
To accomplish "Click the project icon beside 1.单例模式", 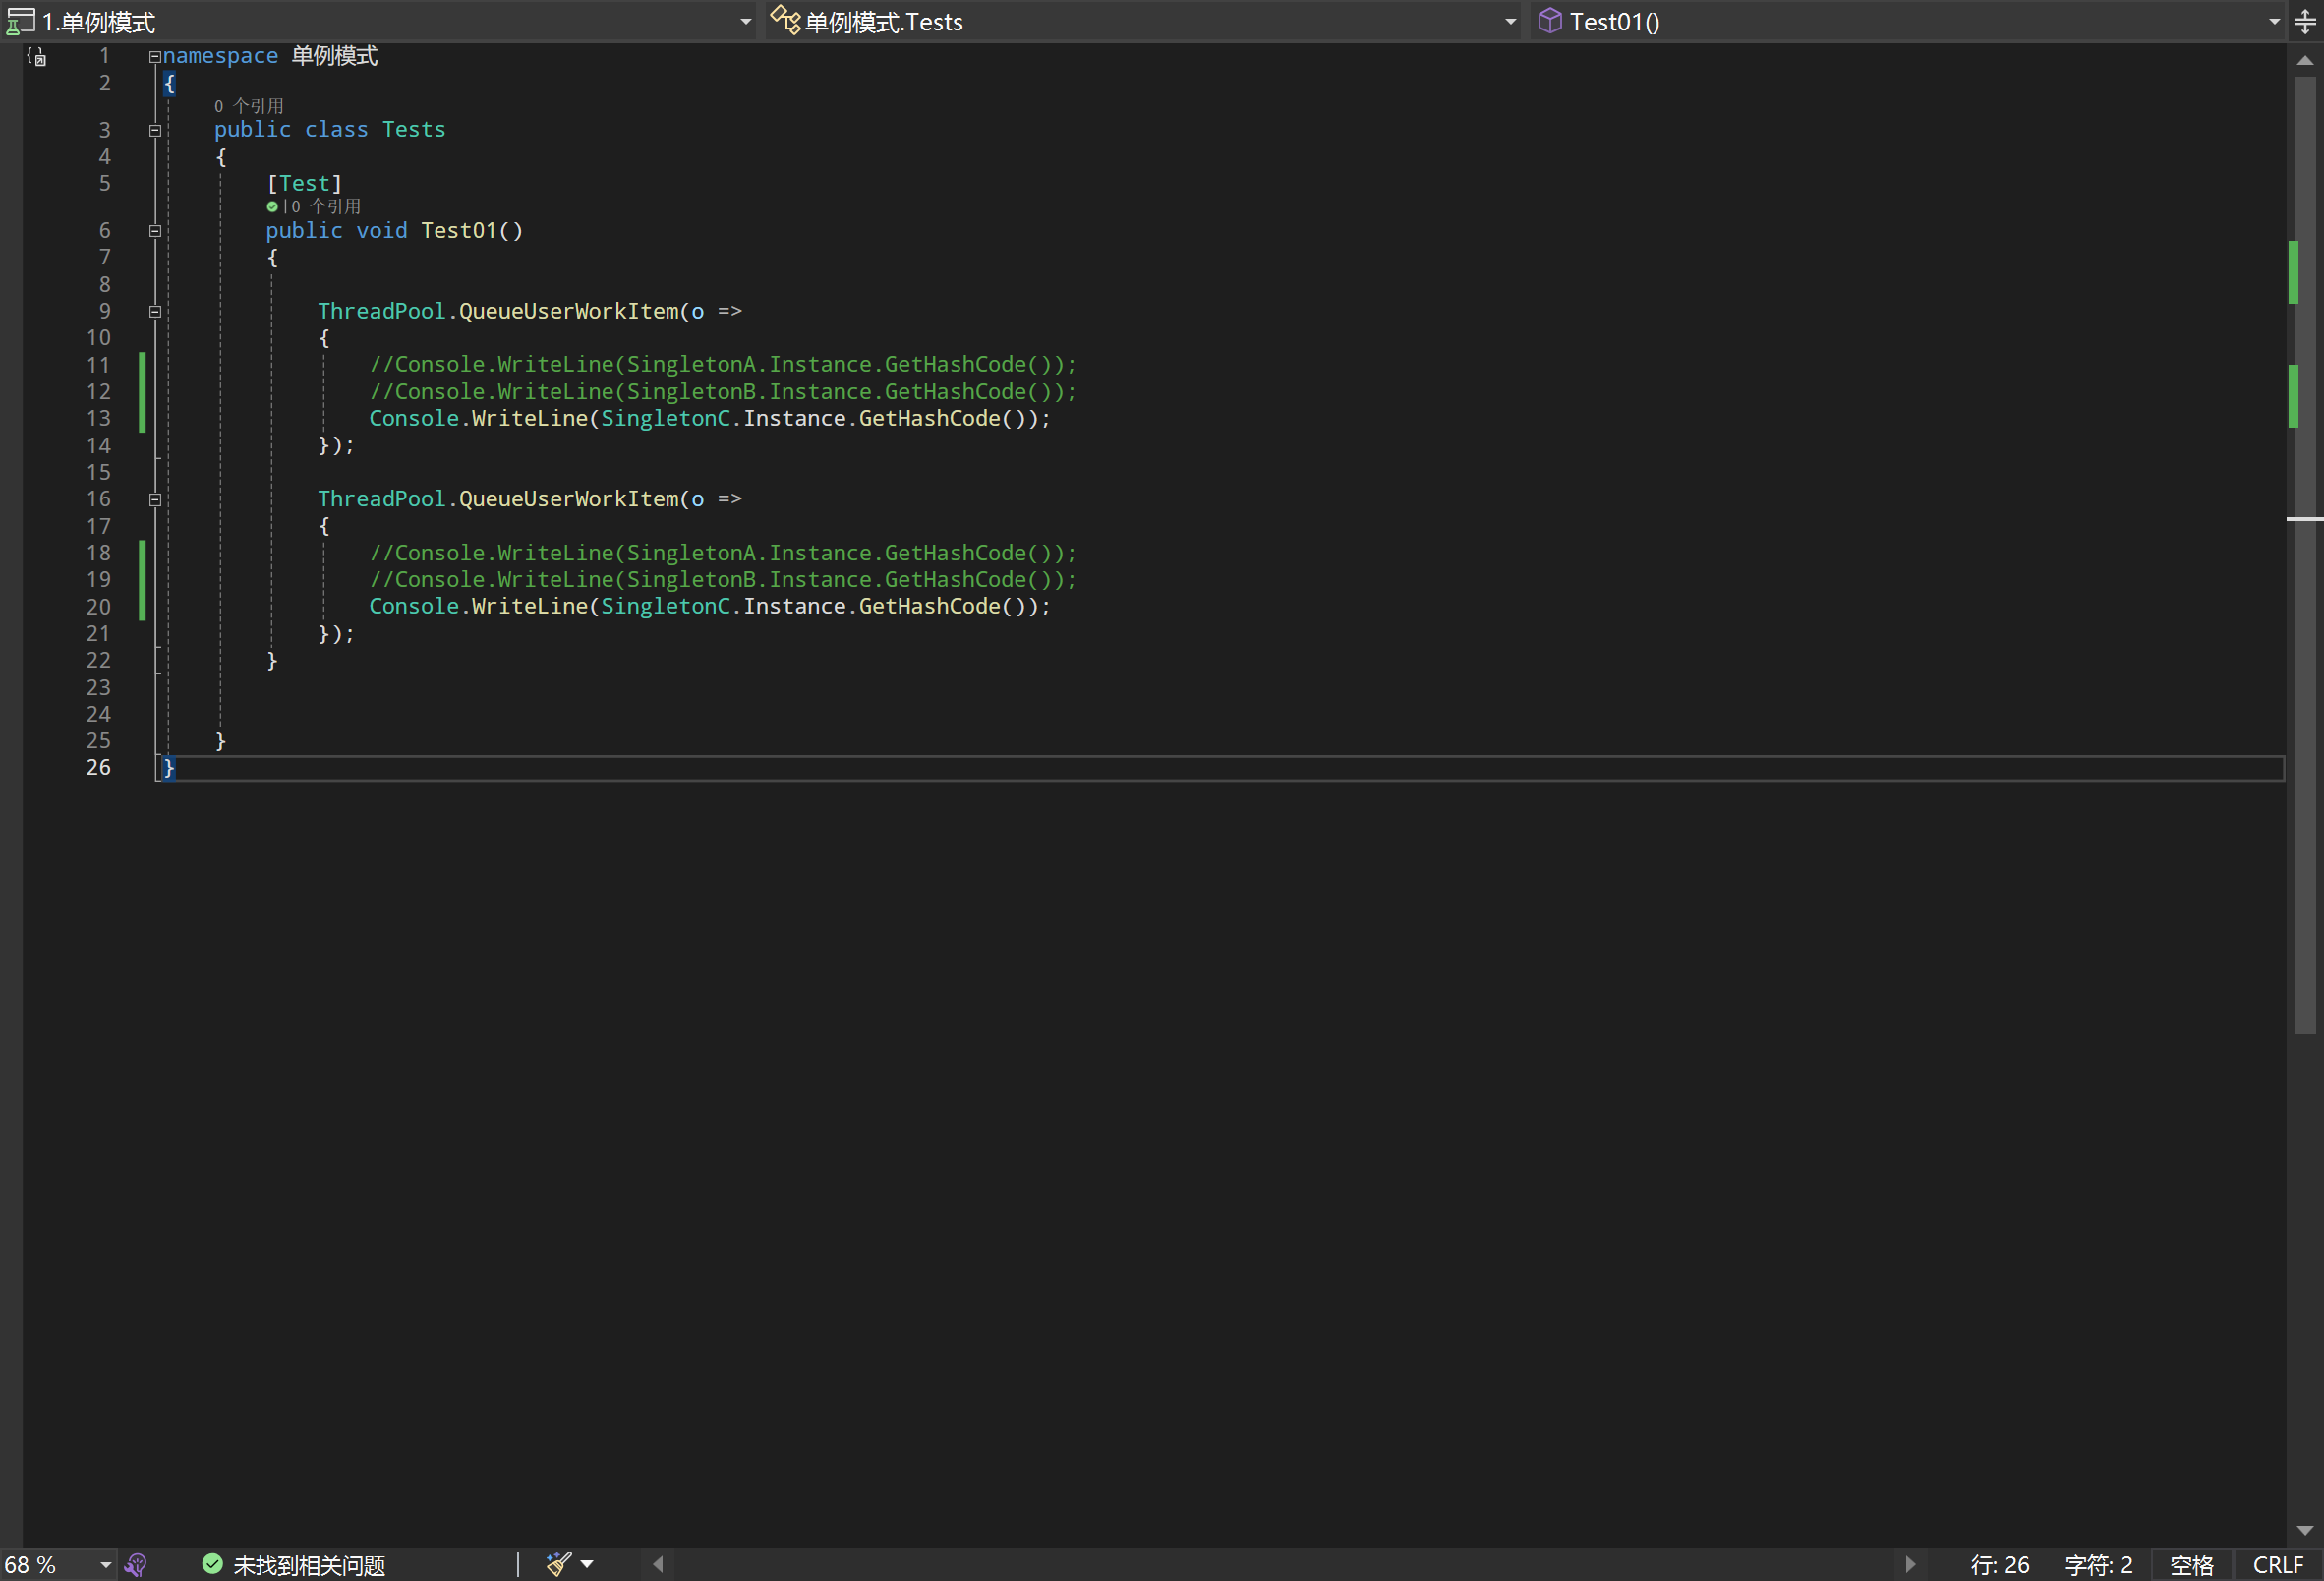I will pos(20,21).
